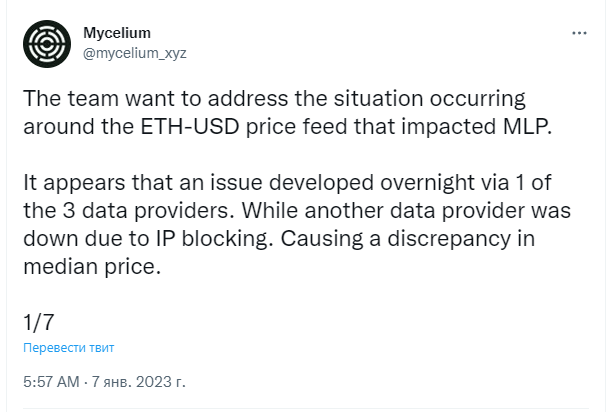Click the words 'median price' in the tweet
This screenshot has height=412, width=610.
pyautogui.click(x=92, y=267)
